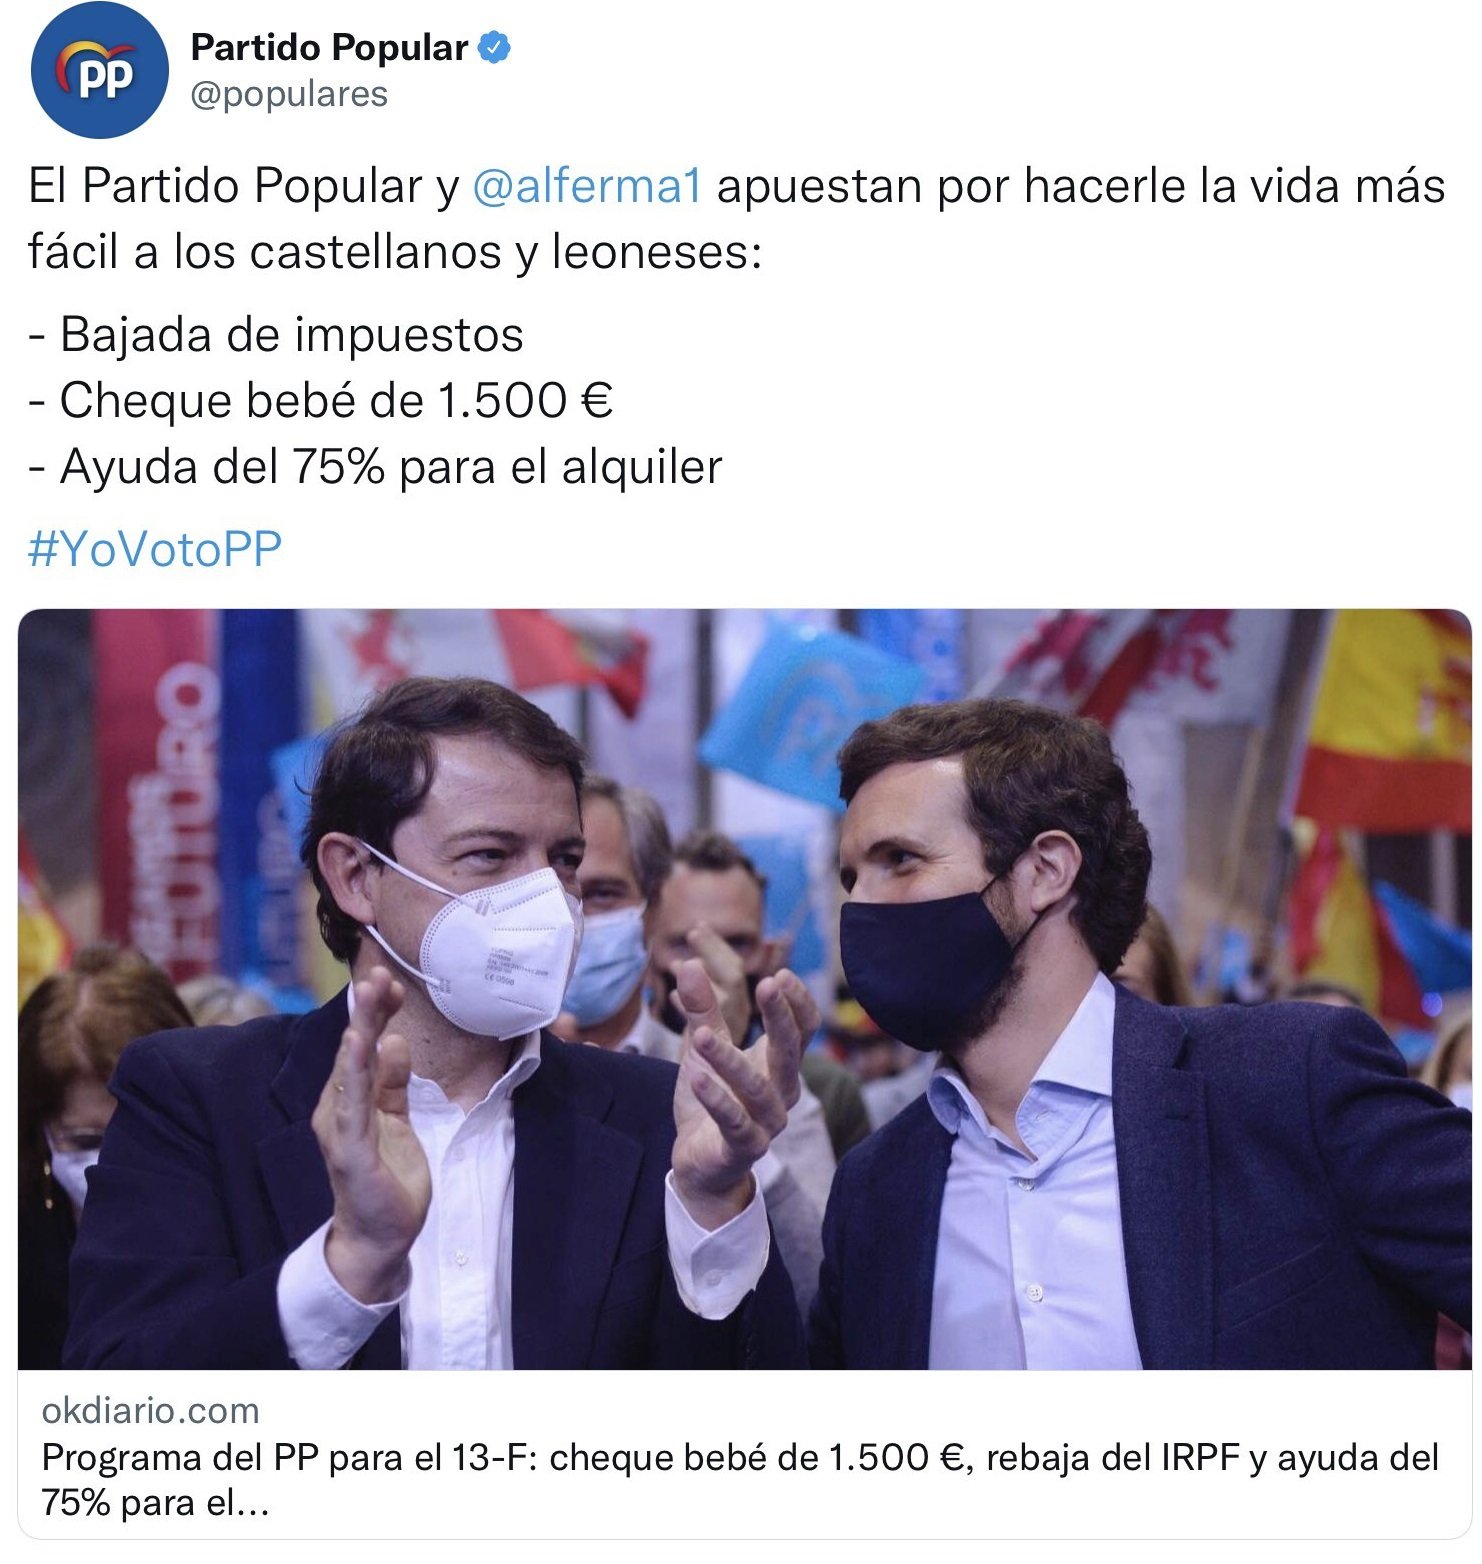Click the #YoVotoPP hashtag
Screen dimensions: 1482x1564
tap(155, 549)
